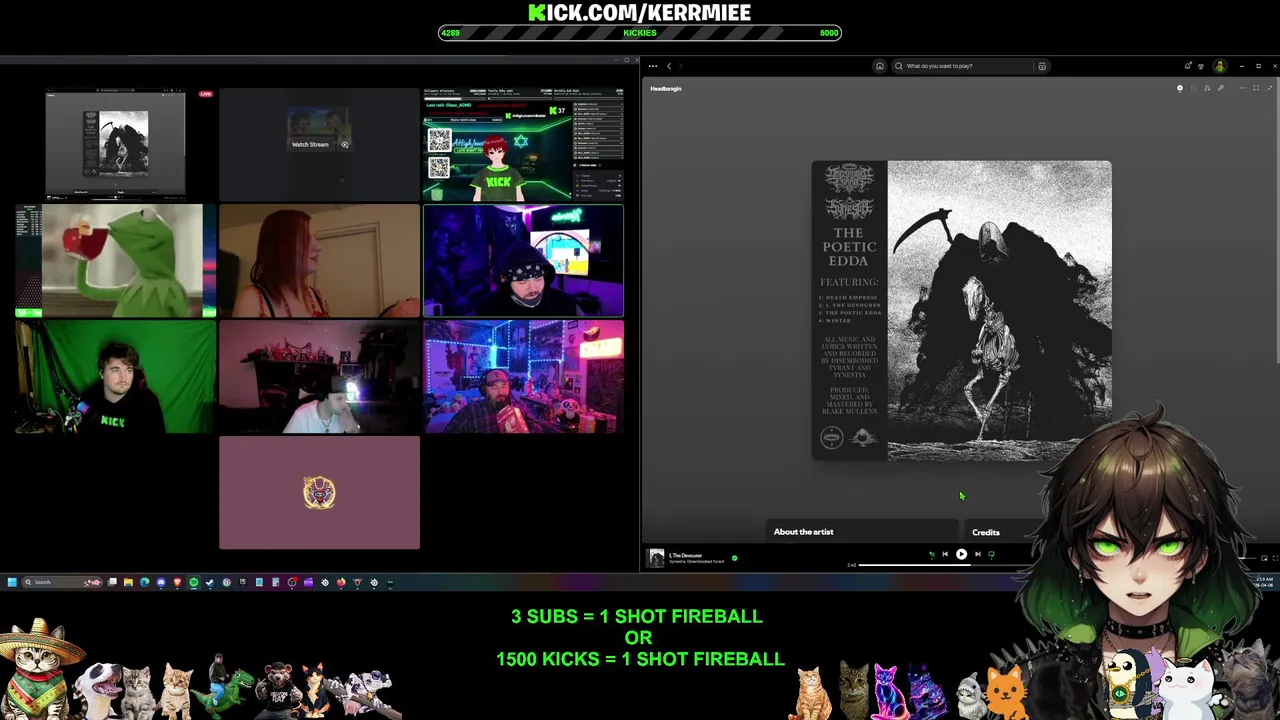The image size is (1280, 720).
Task: Toggle shuffle in the Spotify player
Action: pyautogui.click(x=931, y=554)
